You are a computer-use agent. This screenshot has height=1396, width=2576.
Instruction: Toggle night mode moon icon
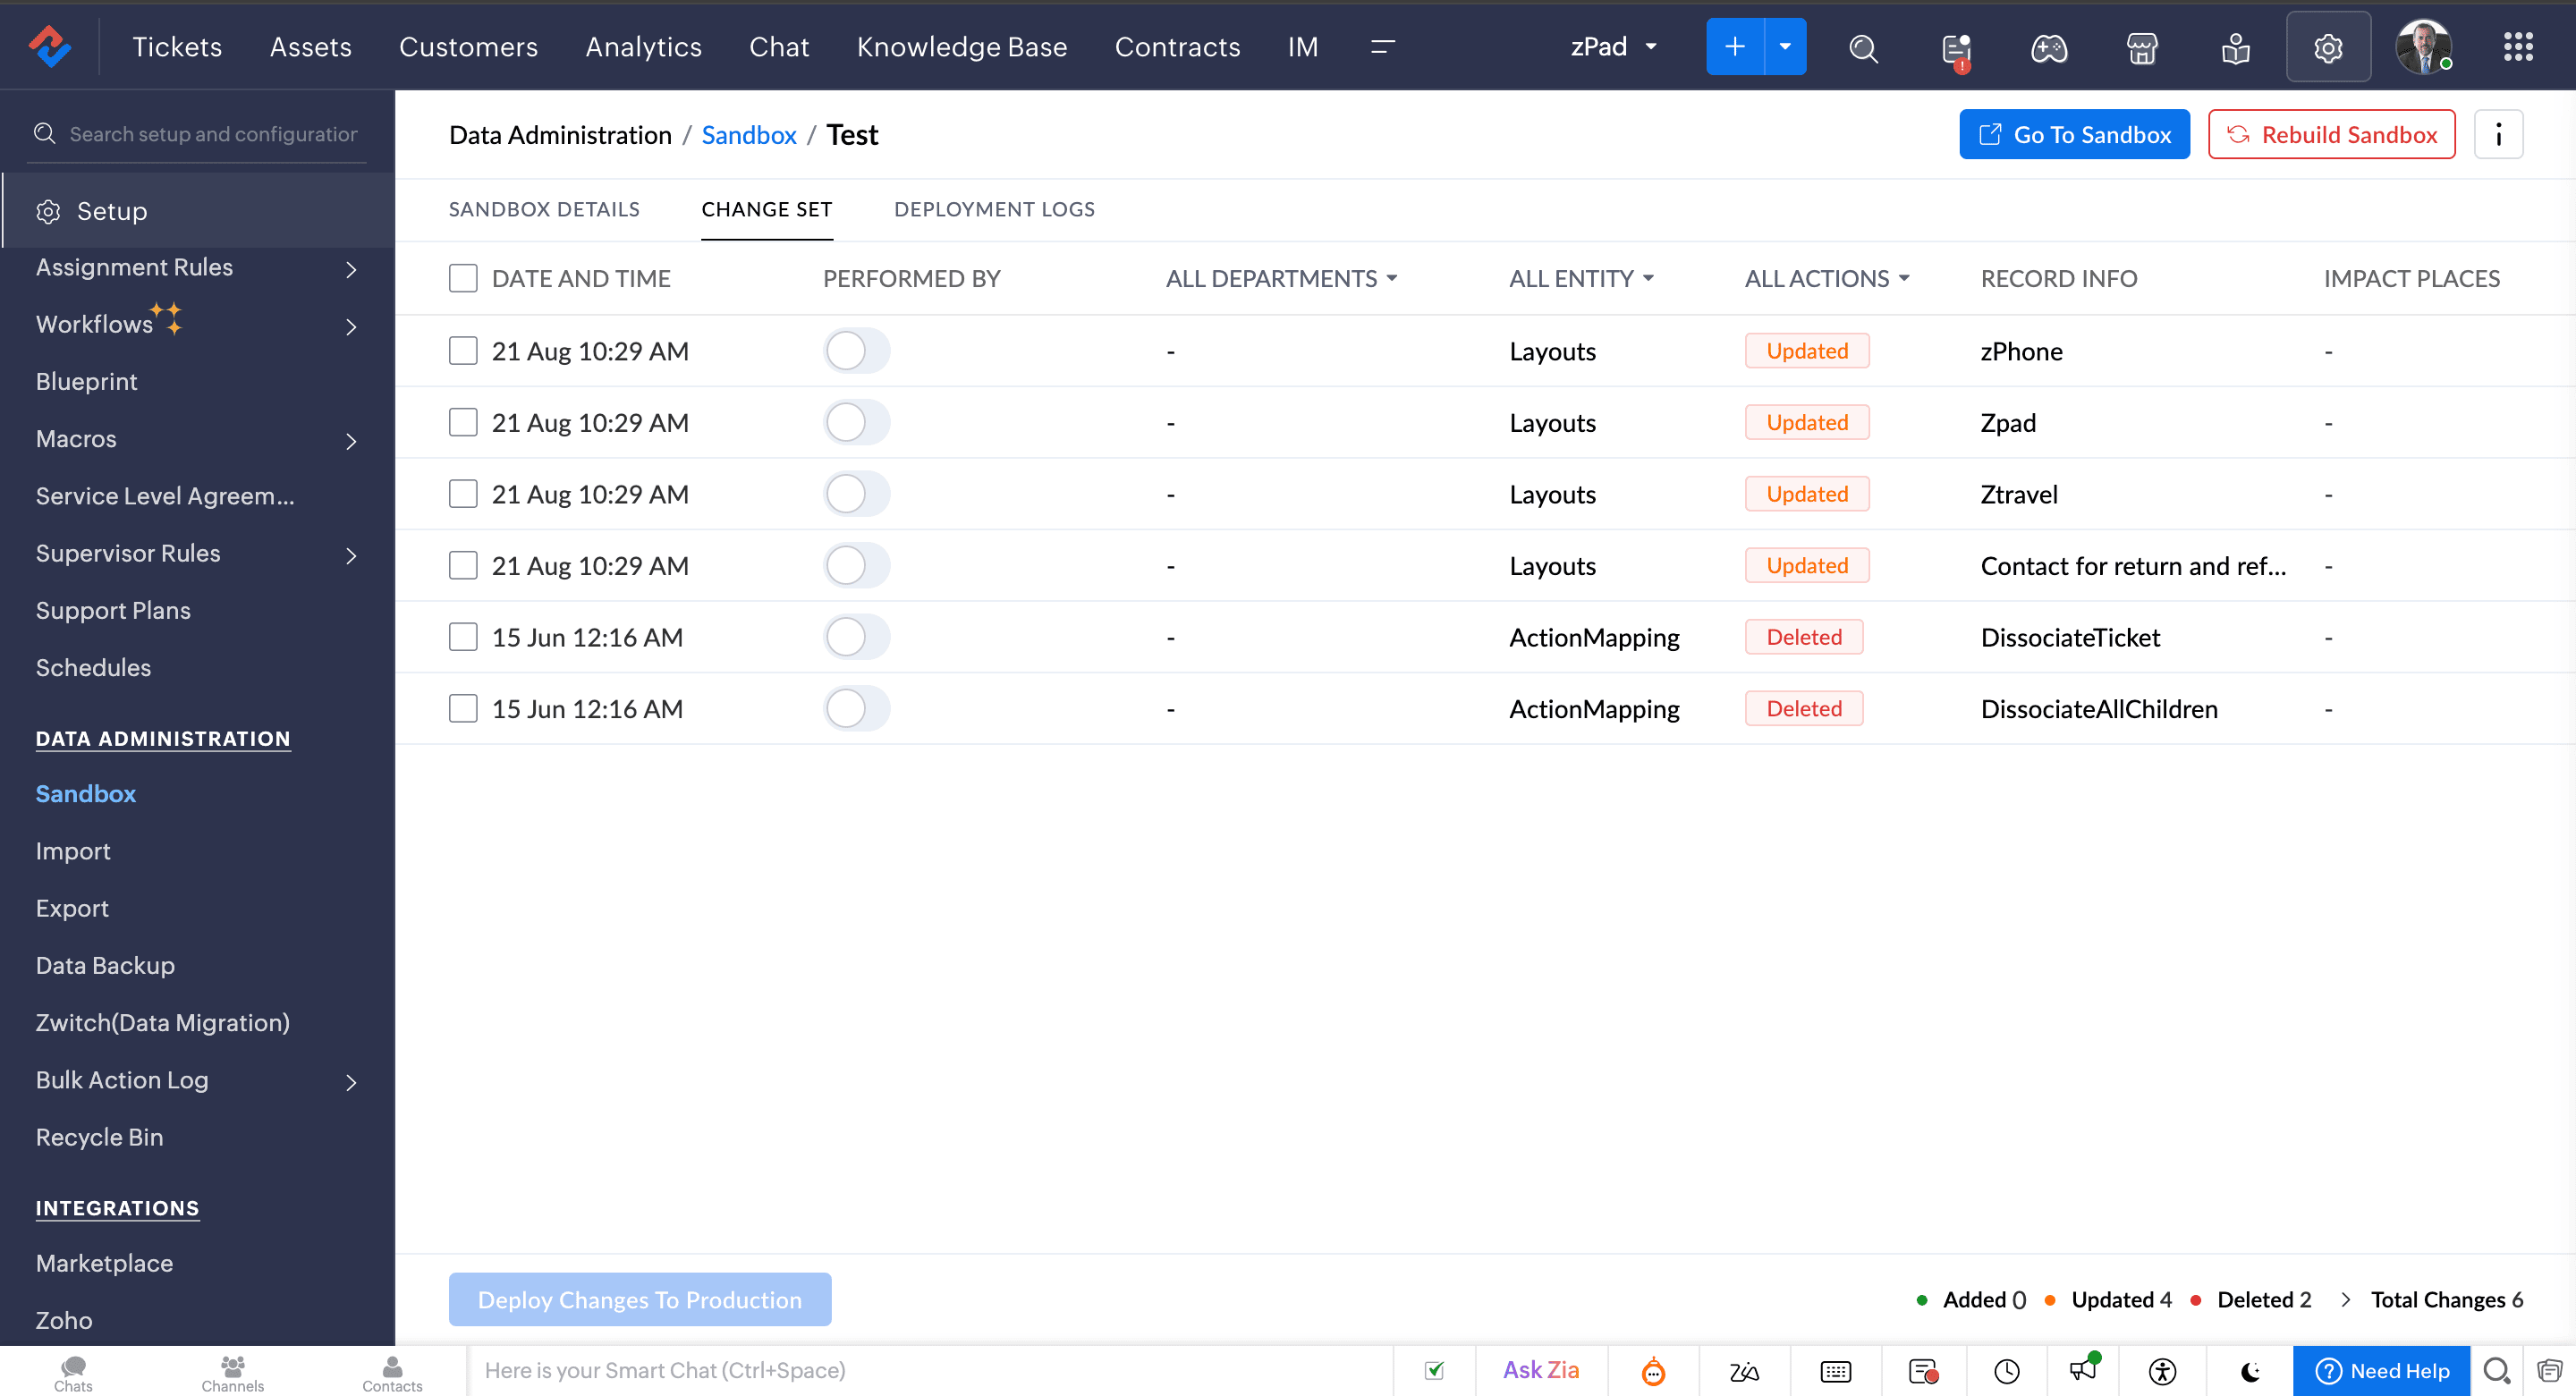pyautogui.click(x=2250, y=1371)
